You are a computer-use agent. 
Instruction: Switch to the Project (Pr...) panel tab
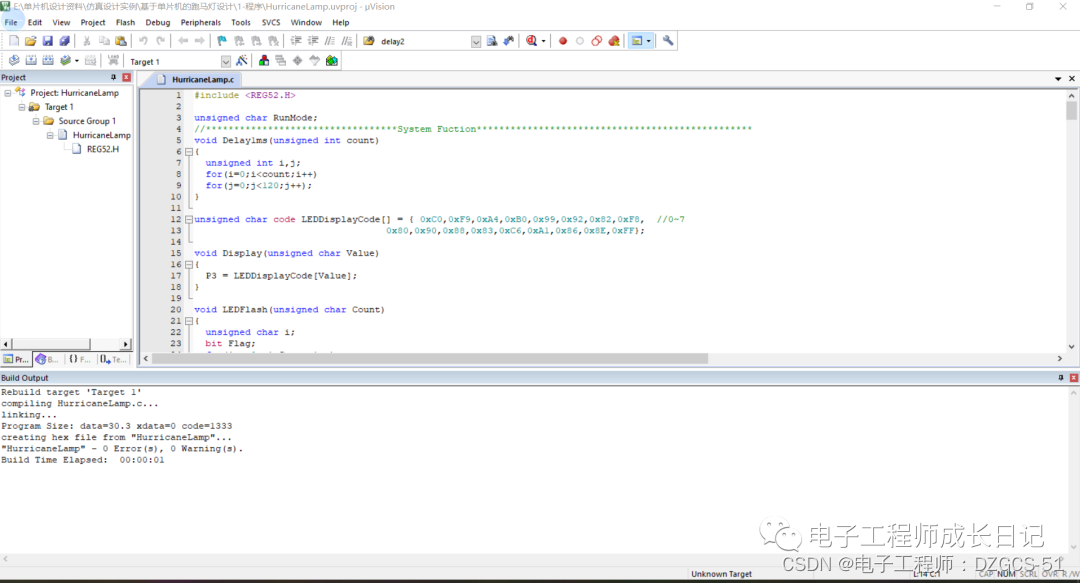(x=17, y=359)
